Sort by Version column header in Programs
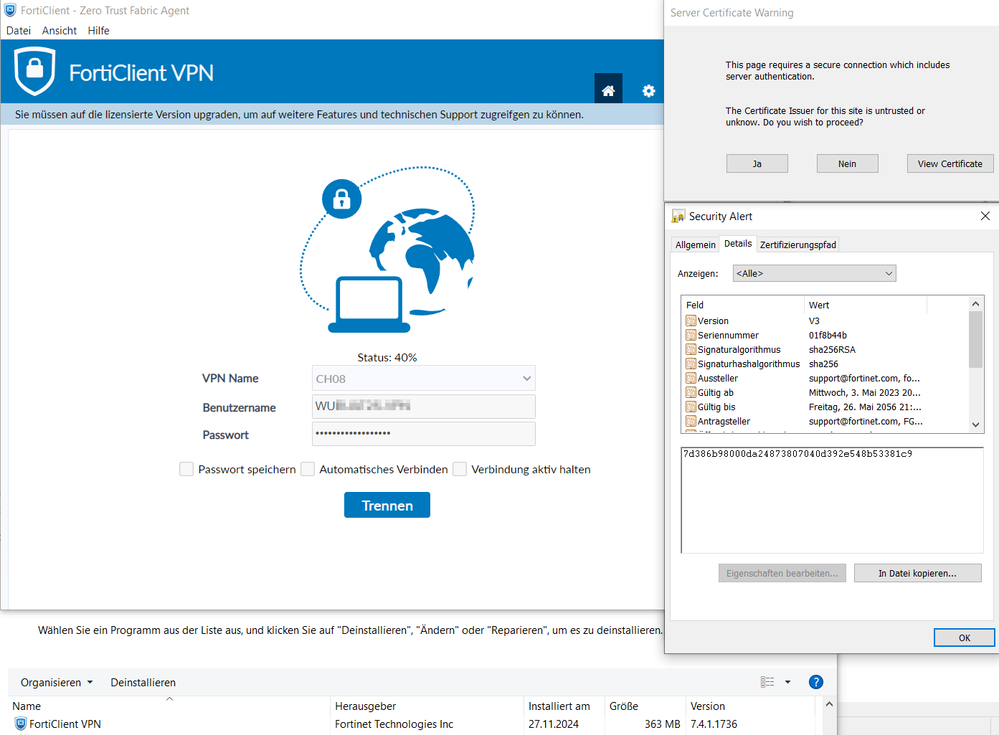 pyautogui.click(x=751, y=706)
